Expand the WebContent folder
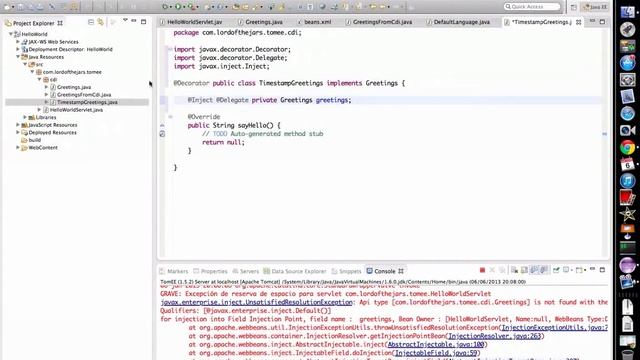This screenshot has height=360, width=640. click(x=18, y=148)
